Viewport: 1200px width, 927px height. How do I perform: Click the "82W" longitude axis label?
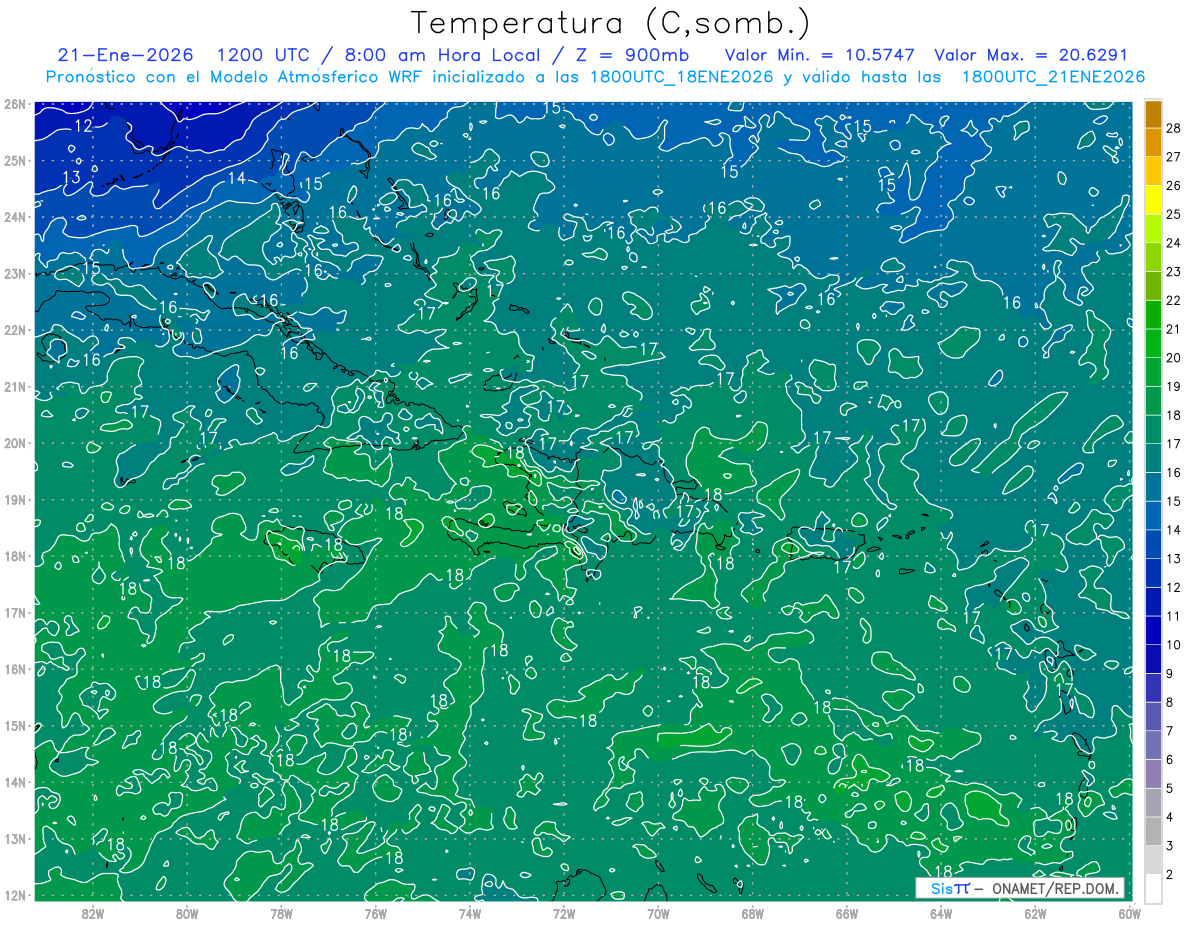[x=93, y=913]
